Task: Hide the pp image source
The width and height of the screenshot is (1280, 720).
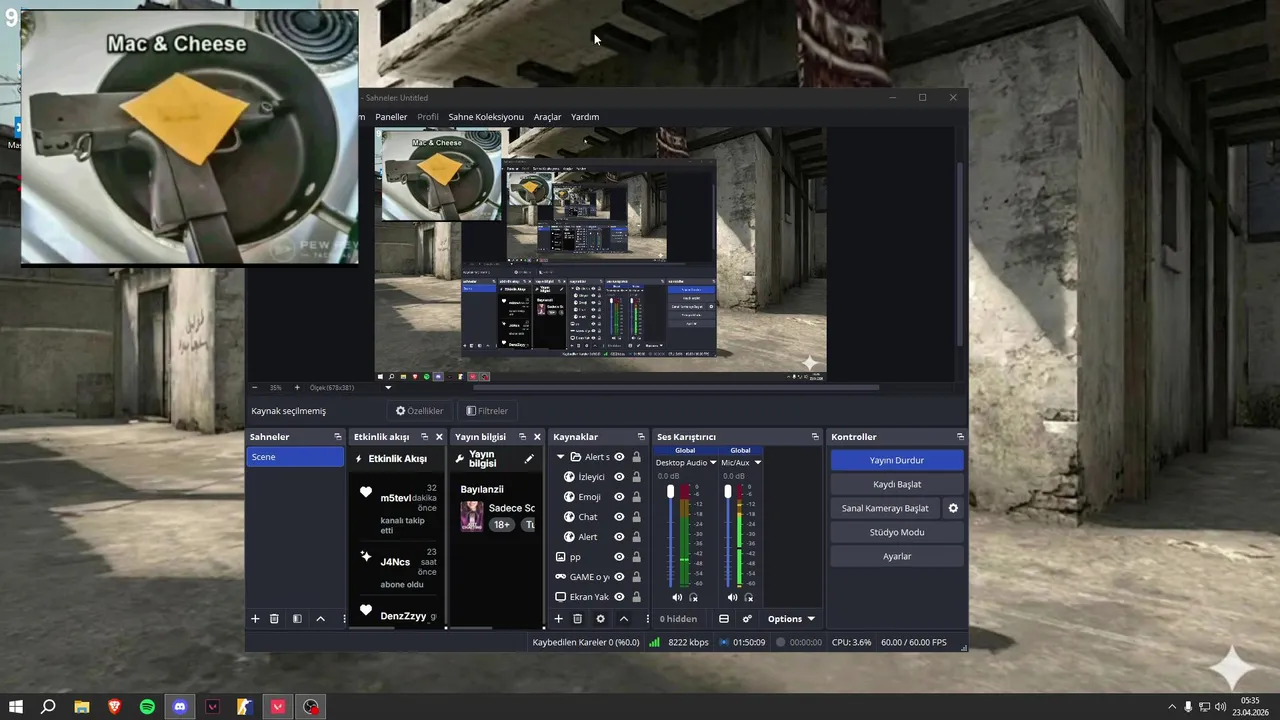Action: (619, 557)
